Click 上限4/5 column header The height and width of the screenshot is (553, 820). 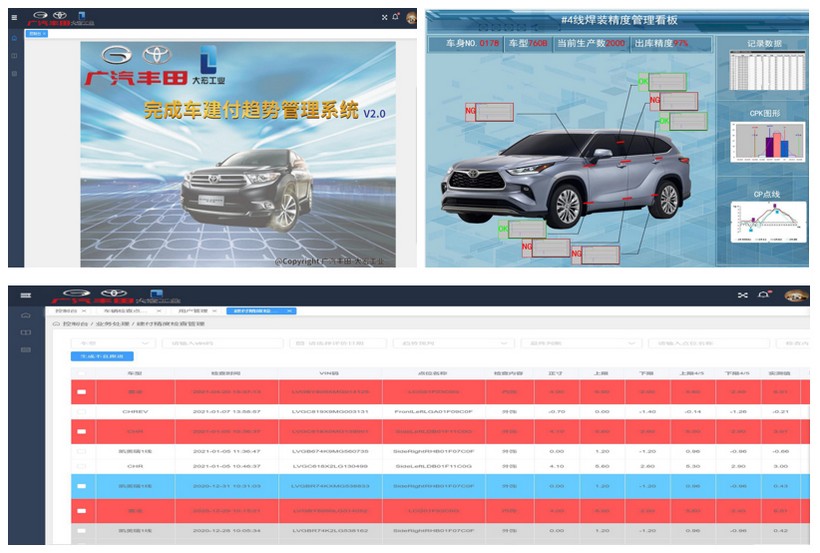point(692,374)
